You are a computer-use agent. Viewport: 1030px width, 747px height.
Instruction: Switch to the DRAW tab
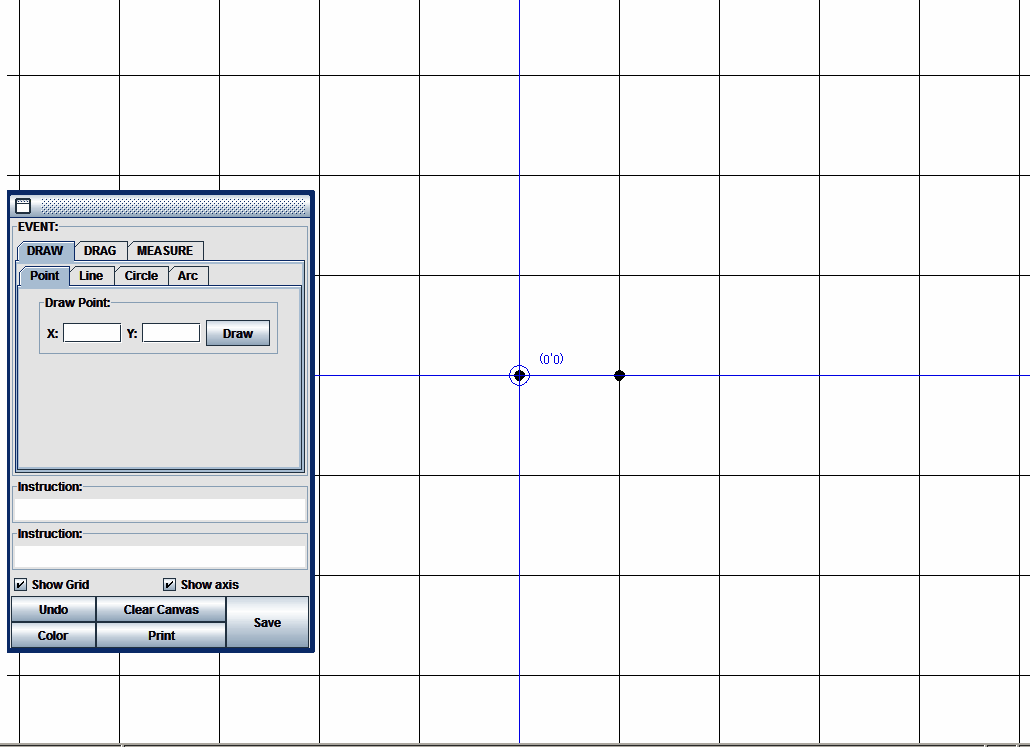(x=45, y=251)
